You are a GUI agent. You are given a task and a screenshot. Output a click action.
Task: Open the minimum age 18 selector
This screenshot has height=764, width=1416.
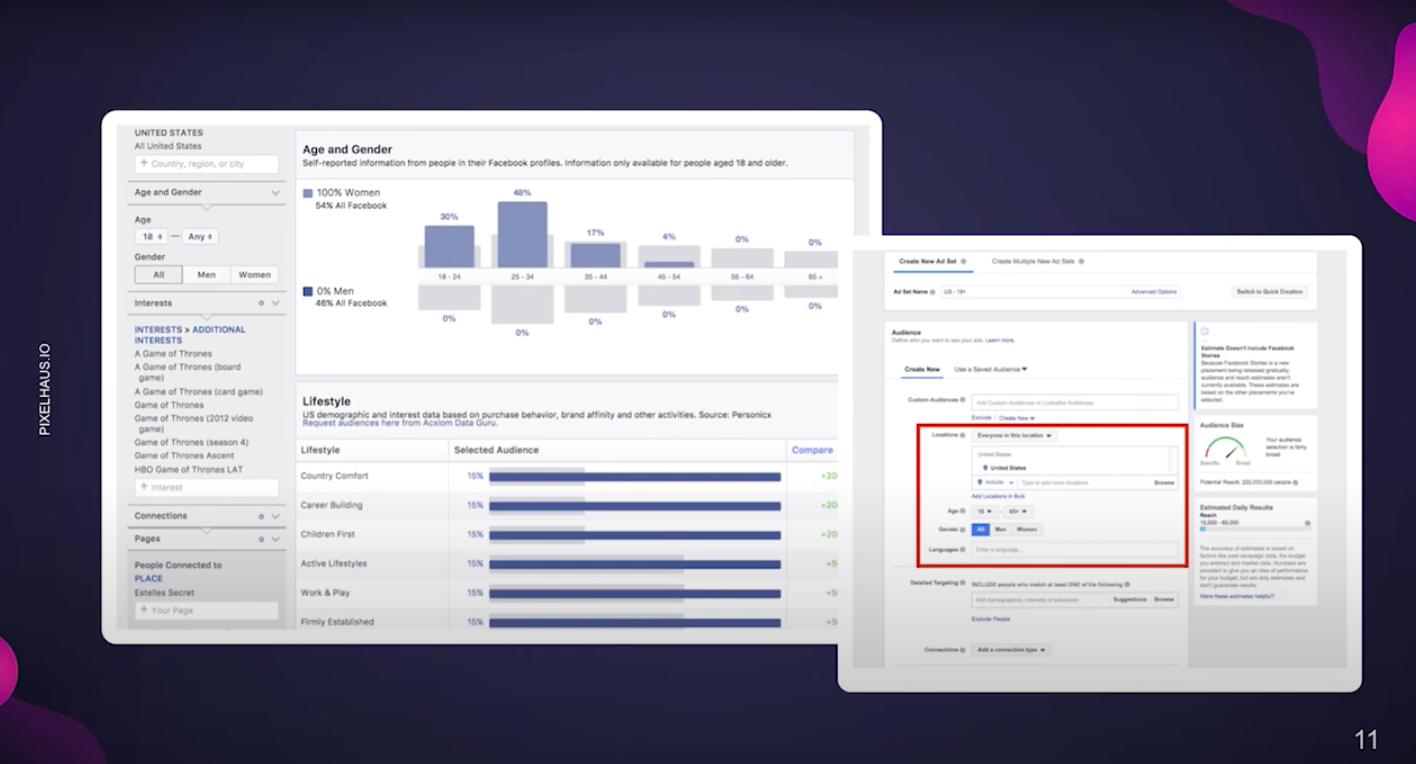coord(151,237)
